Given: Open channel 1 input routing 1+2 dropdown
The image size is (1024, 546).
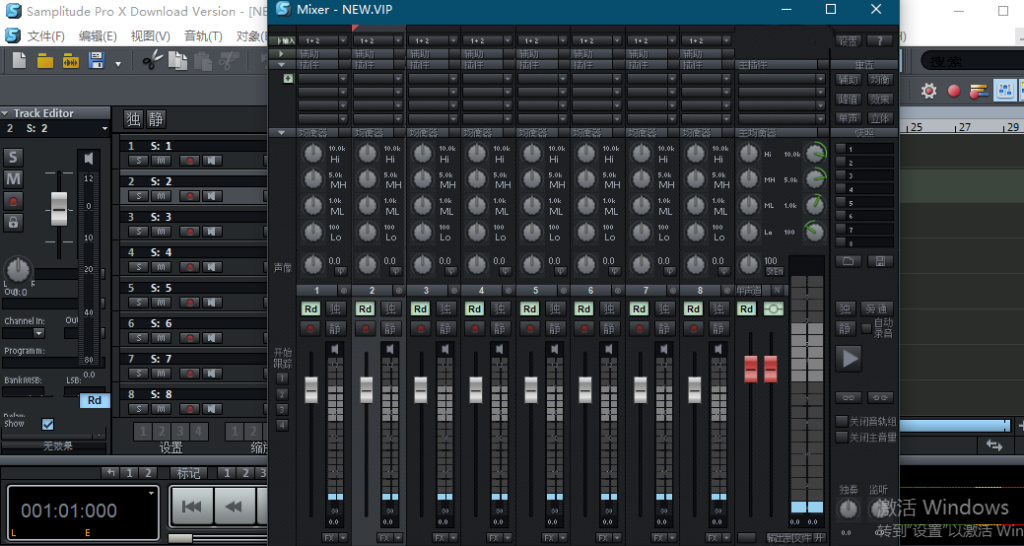Looking at the screenshot, I should point(312,41).
